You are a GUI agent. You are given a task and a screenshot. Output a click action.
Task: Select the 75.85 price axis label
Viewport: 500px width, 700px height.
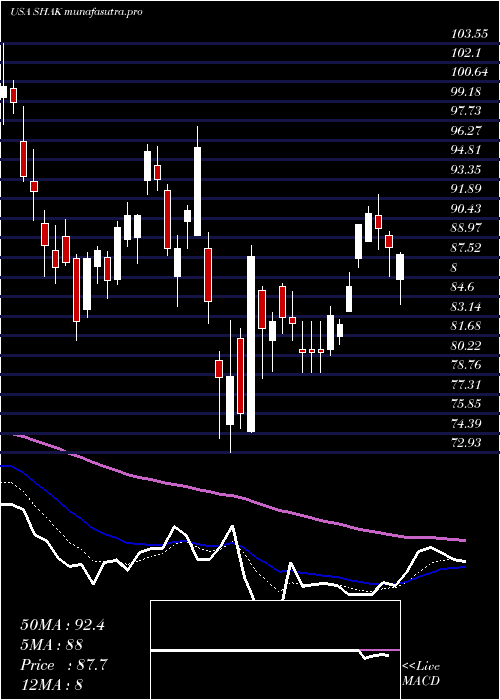(466, 404)
